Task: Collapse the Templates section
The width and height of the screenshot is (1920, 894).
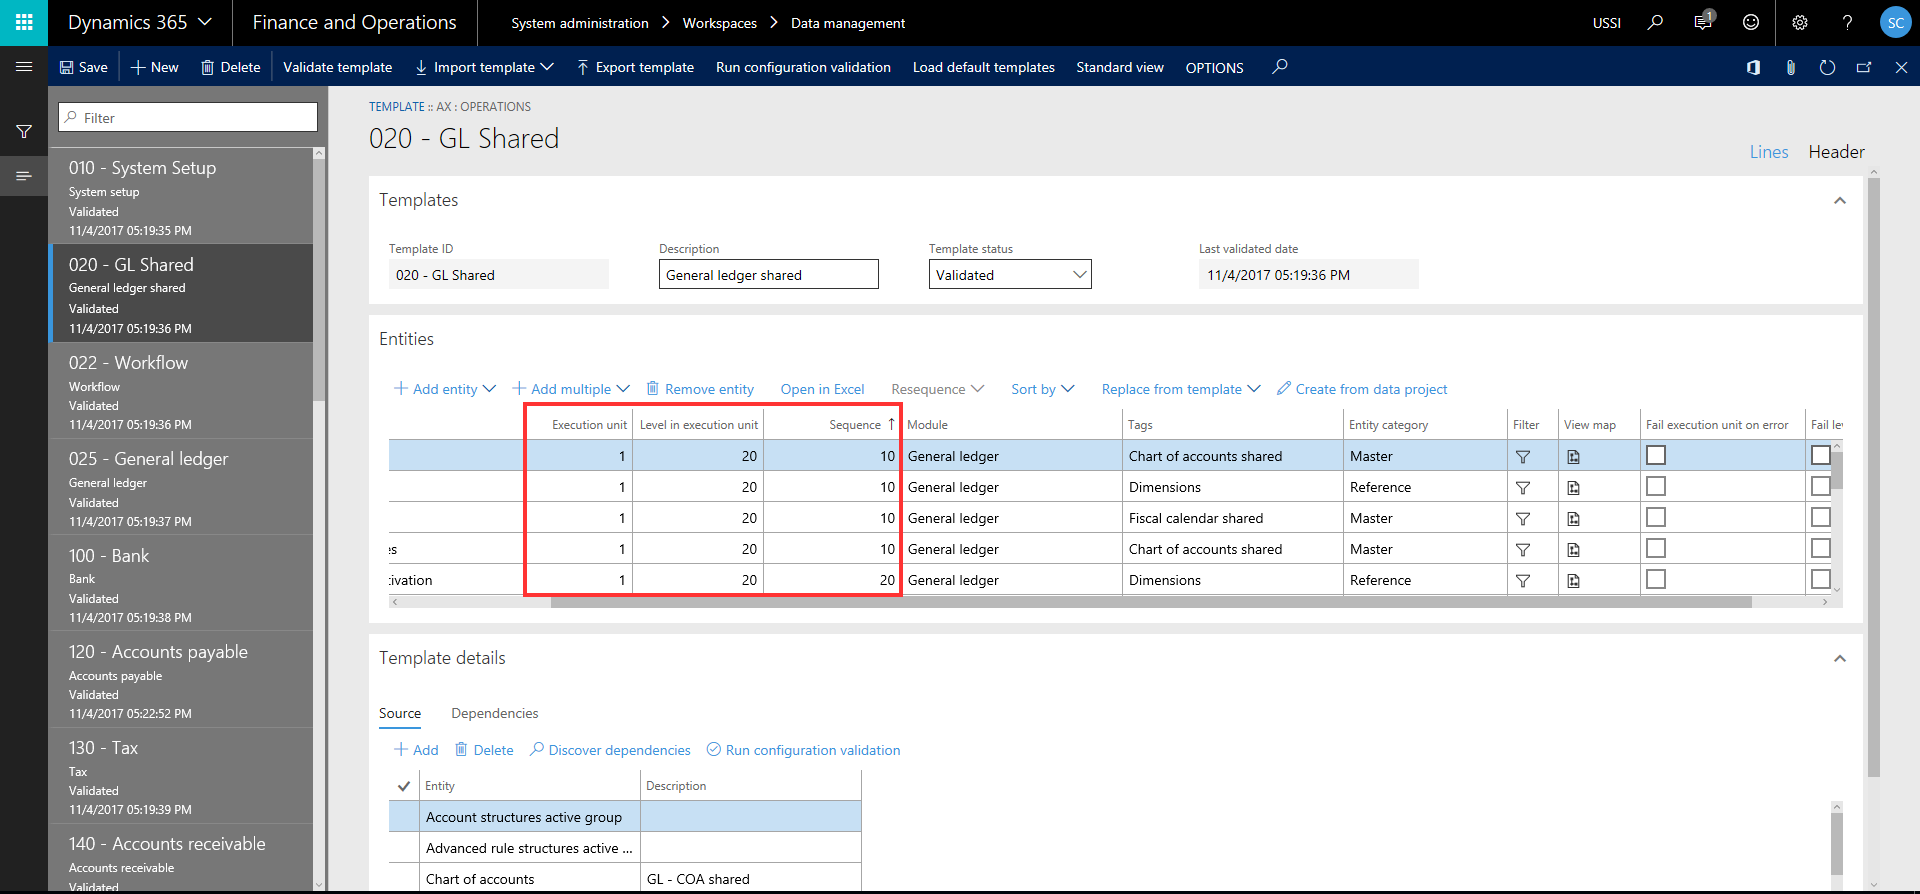Action: (1839, 201)
